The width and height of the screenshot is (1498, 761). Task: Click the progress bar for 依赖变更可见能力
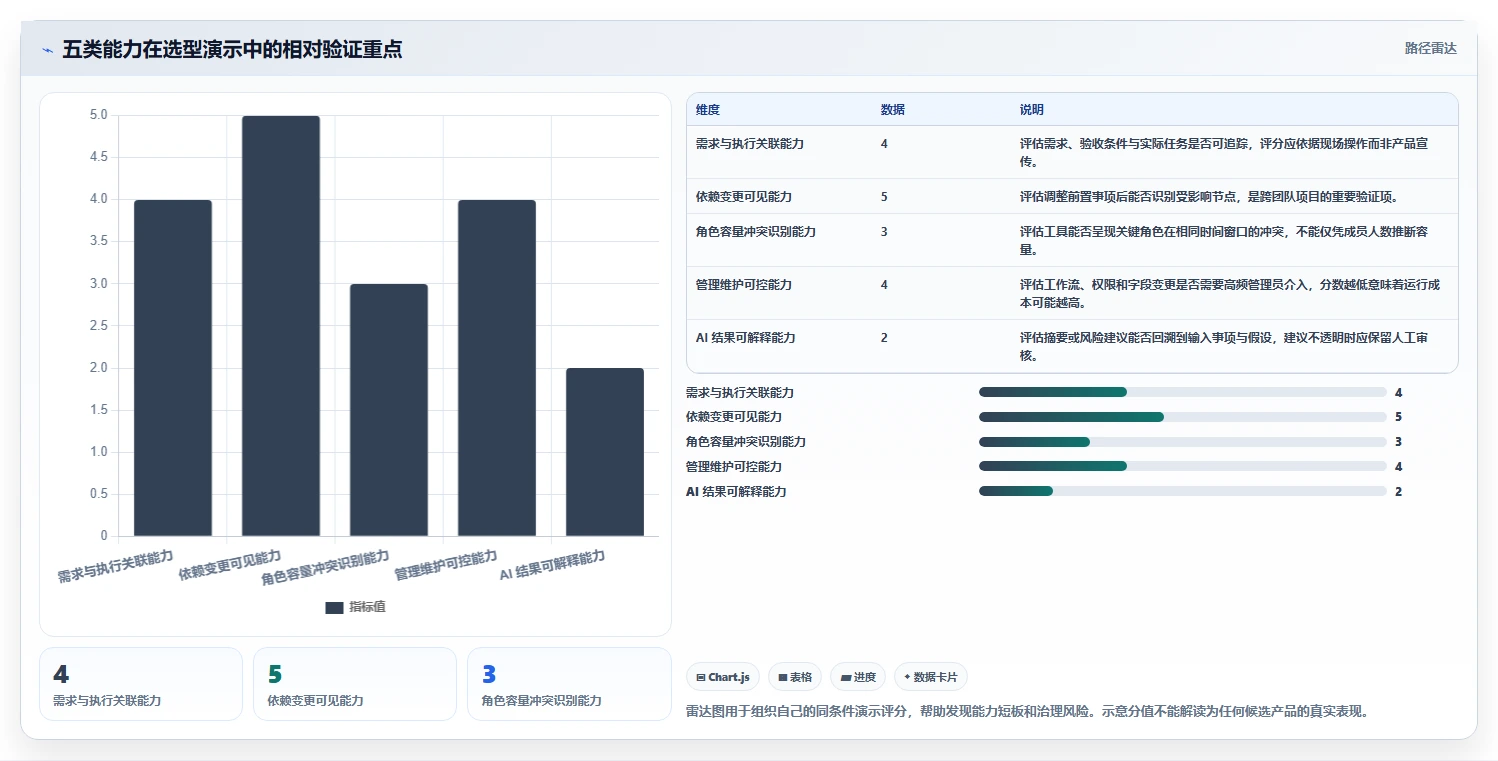click(x=1183, y=416)
